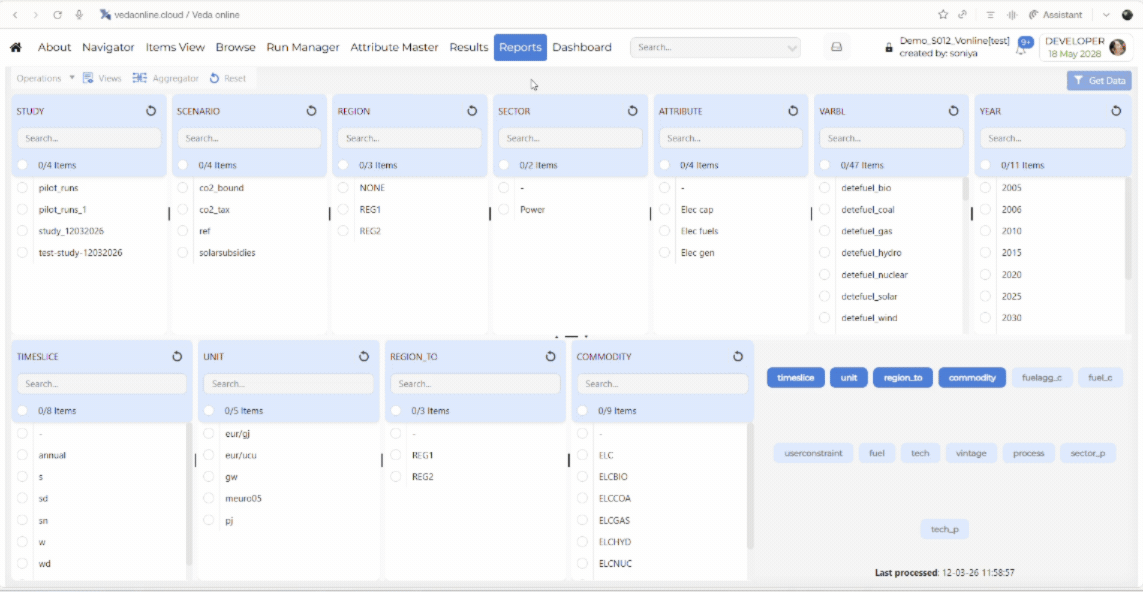Switch to the Run Manager tab
This screenshot has height=592, width=1143.
(303, 47)
